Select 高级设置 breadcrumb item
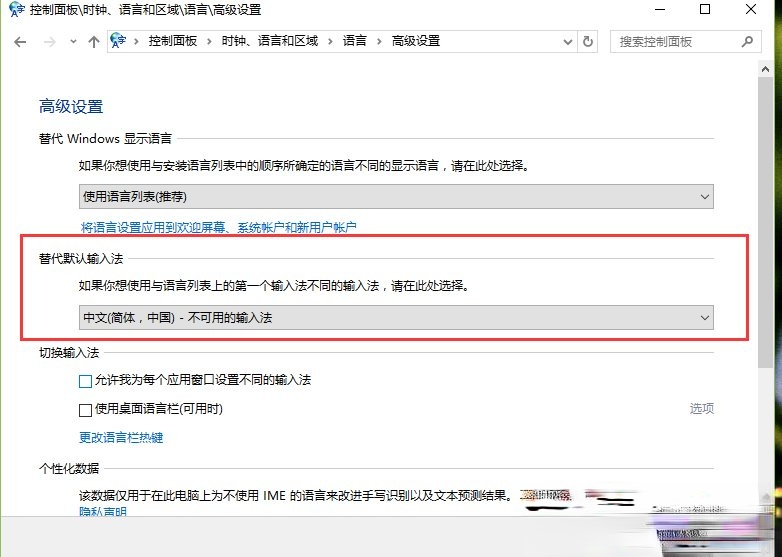 coord(416,41)
